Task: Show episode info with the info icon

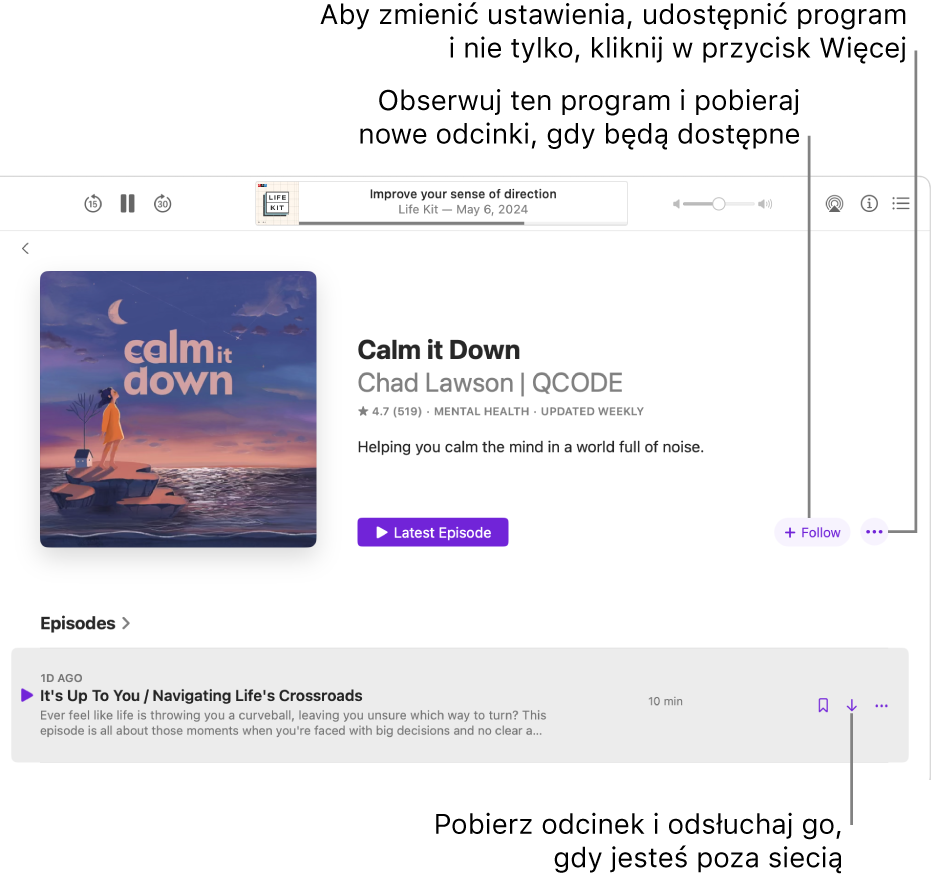Action: (x=869, y=204)
